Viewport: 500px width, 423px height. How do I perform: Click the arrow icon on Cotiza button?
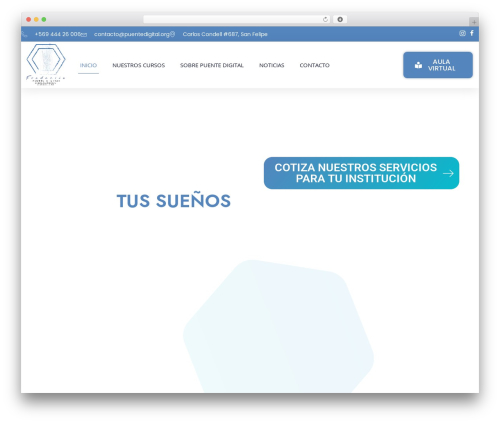coord(448,173)
